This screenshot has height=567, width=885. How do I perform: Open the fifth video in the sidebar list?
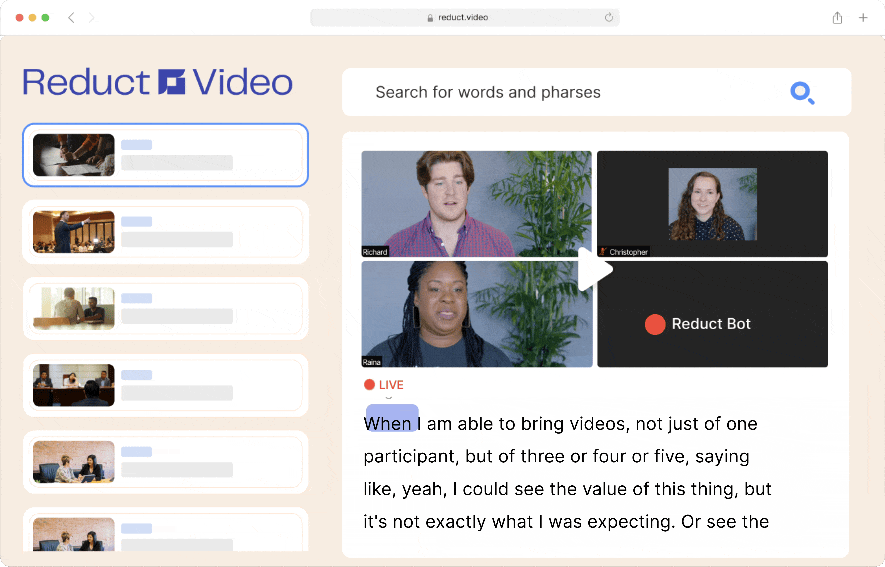click(x=165, y=462)
